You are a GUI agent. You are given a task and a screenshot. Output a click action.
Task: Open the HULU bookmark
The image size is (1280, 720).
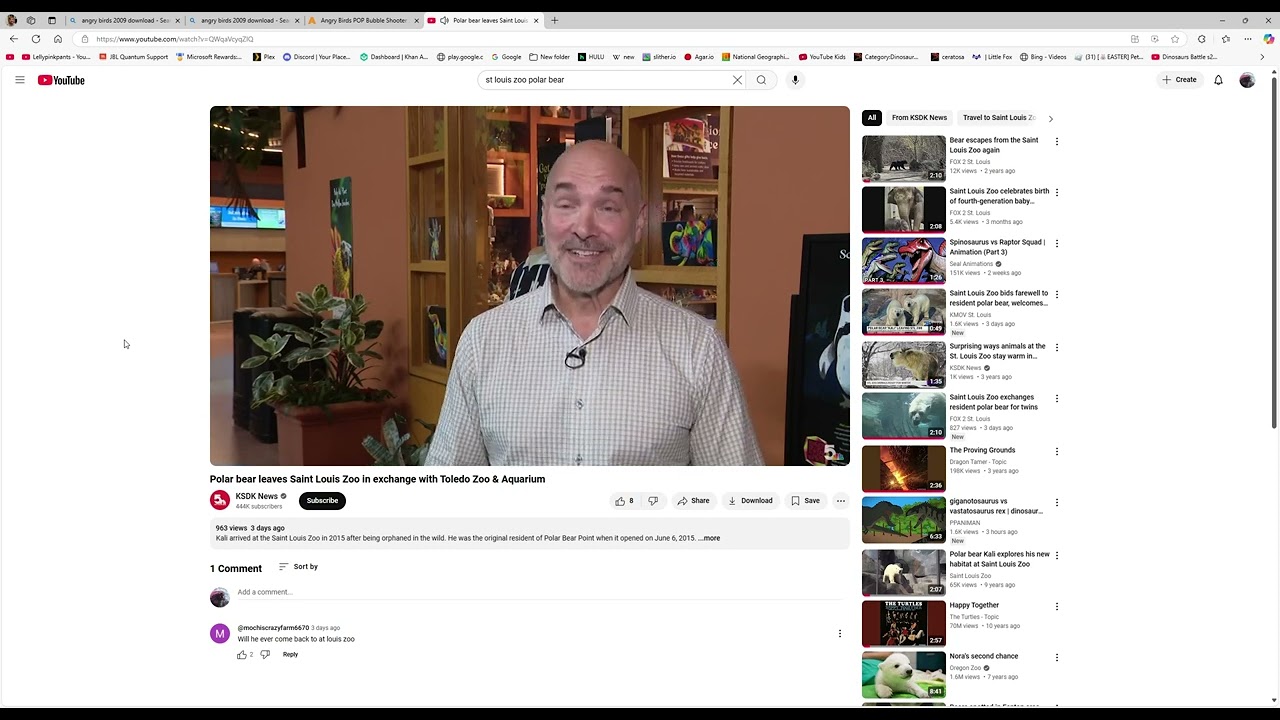(591, 57)
